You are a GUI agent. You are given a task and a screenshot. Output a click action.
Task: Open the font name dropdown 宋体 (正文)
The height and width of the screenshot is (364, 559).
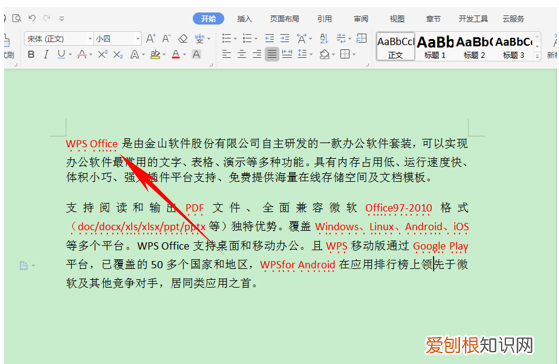pyautogui.click(x=59, y=39)
